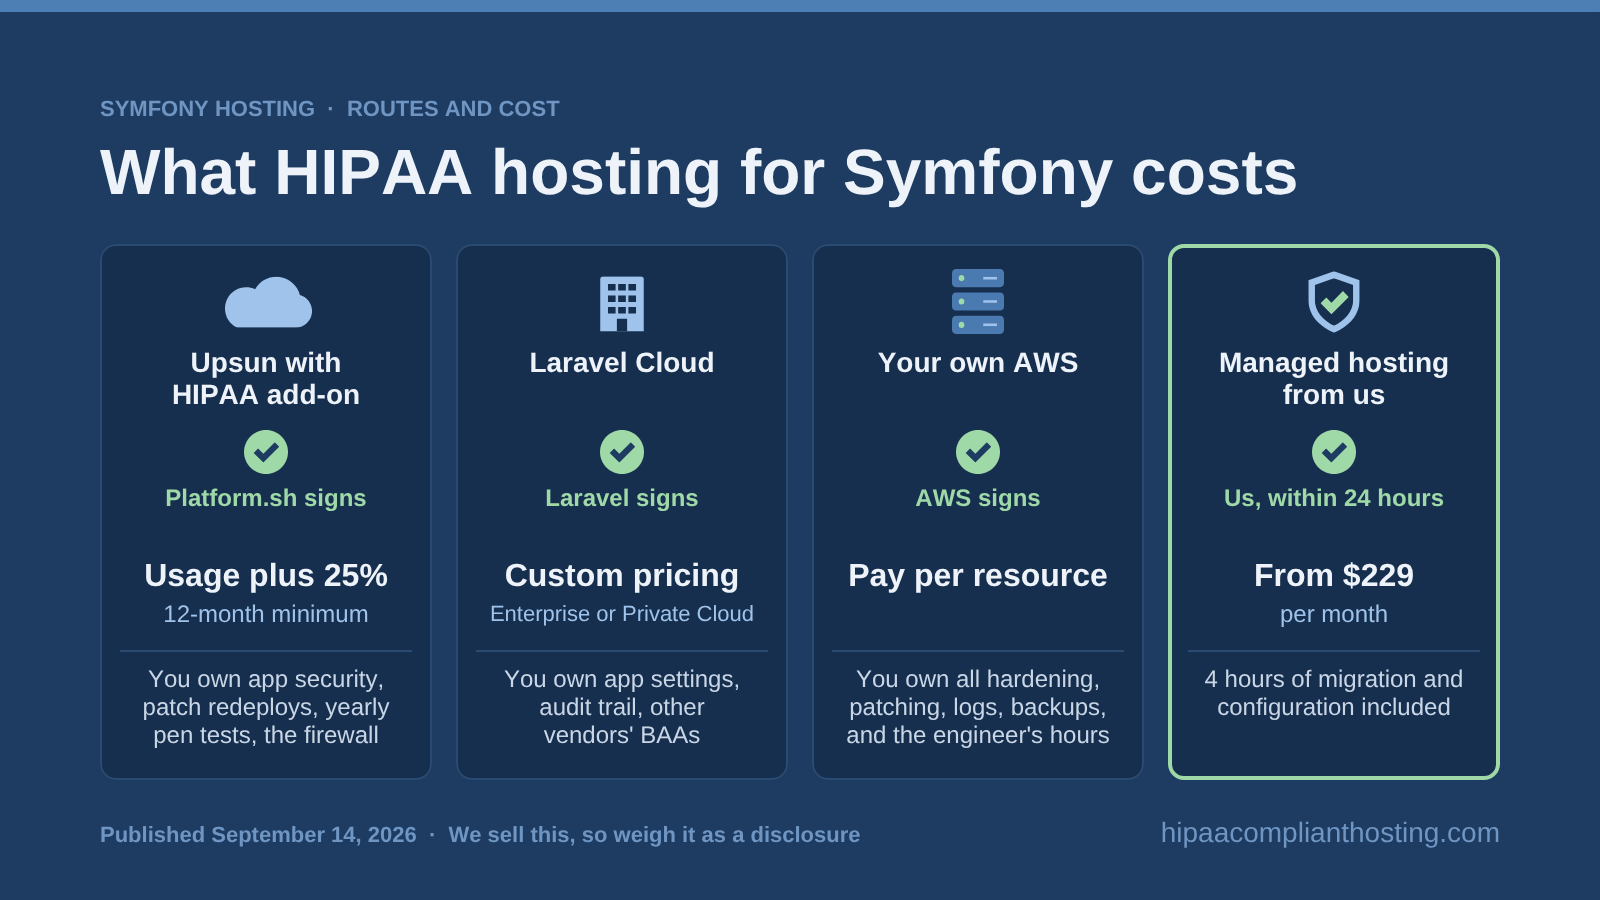
Task: Click the 'We sell this' disclosure note
Action: (x=654, y=835)
